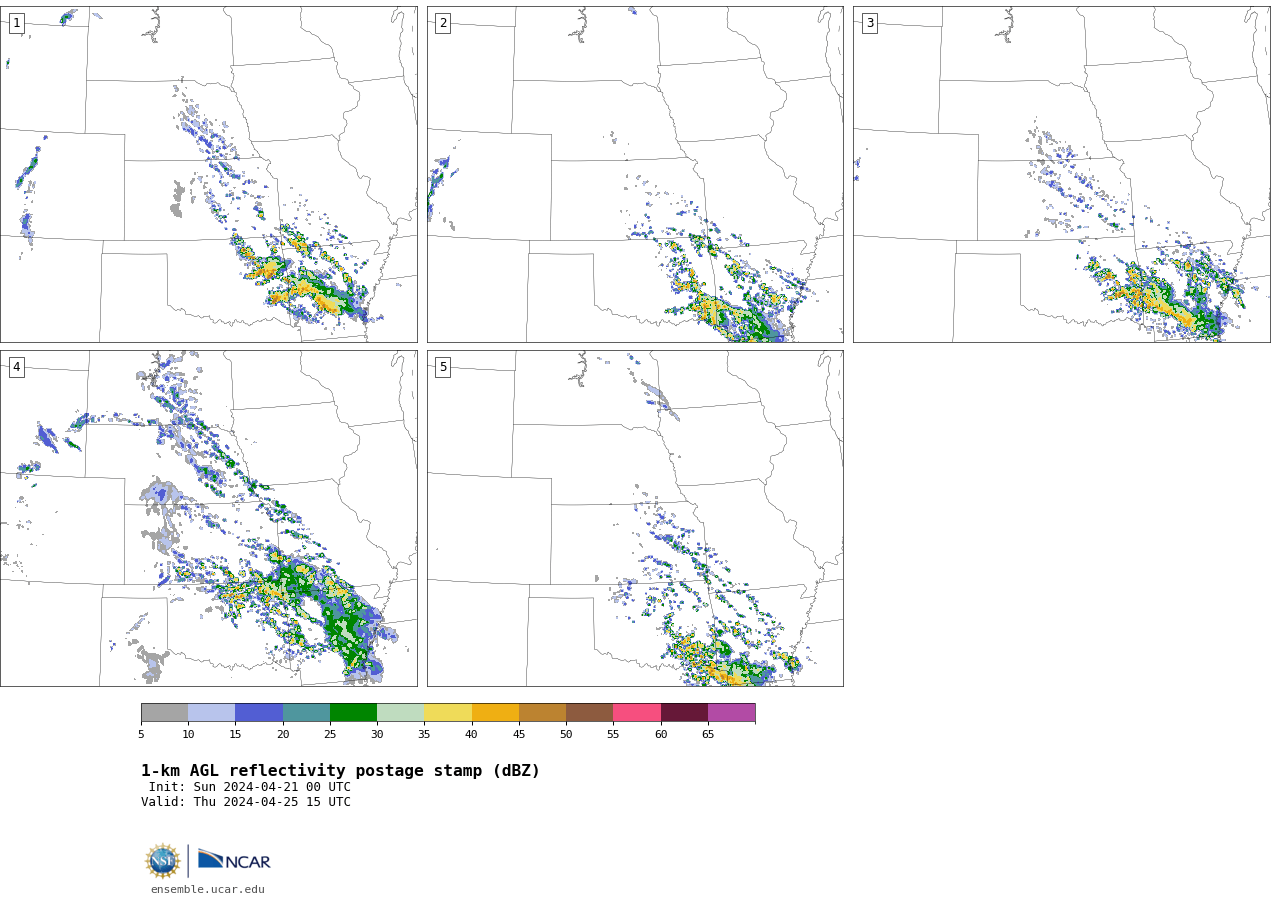Open ensemble member 5 reflectivity map

tap(635, 518)
